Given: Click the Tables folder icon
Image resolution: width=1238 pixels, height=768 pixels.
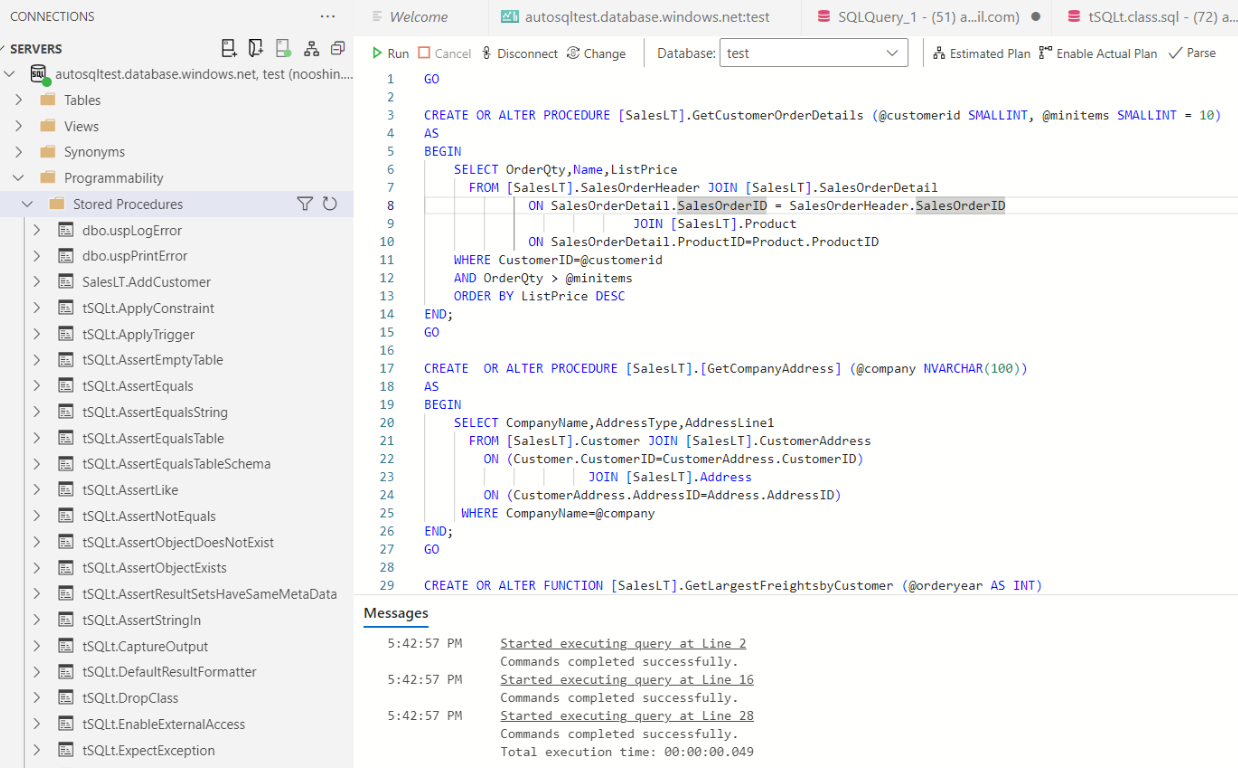Looking at the screenshot, I should pos(47,100).
